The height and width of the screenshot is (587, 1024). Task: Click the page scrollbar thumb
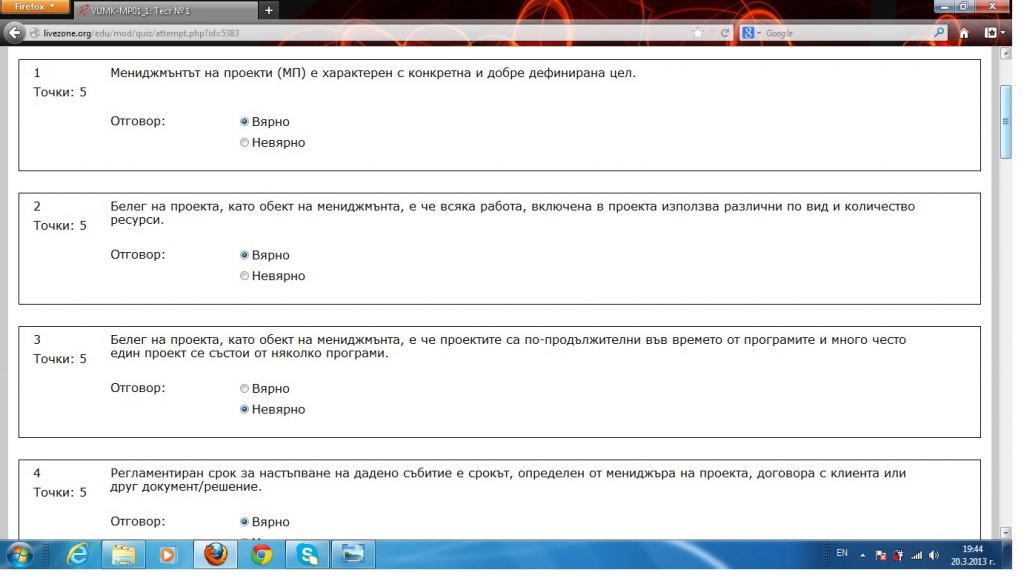click(x=1005, y=121)
